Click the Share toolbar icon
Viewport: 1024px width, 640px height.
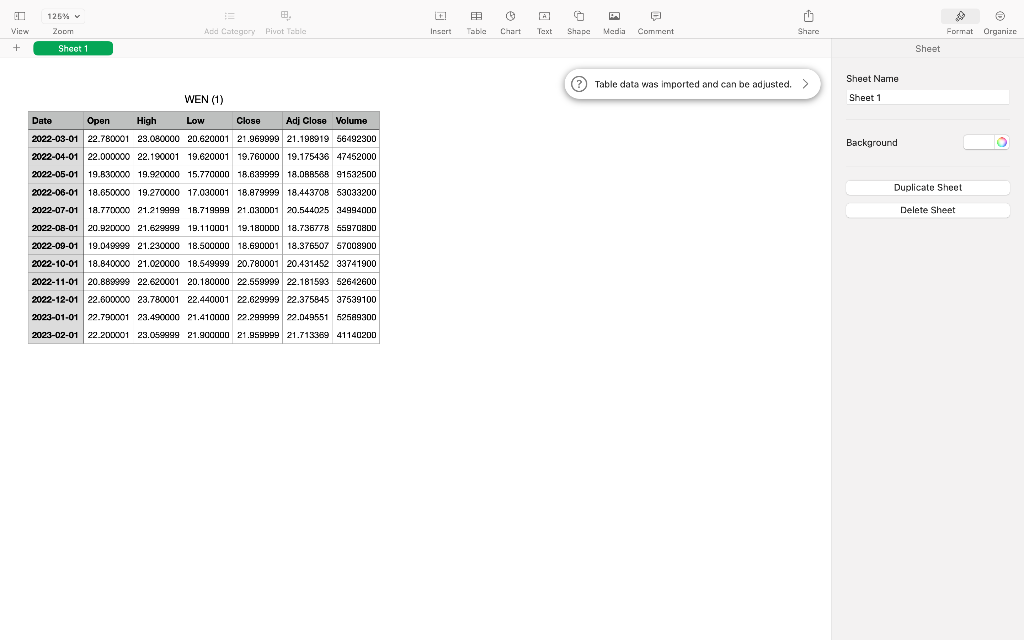[808, 16]
